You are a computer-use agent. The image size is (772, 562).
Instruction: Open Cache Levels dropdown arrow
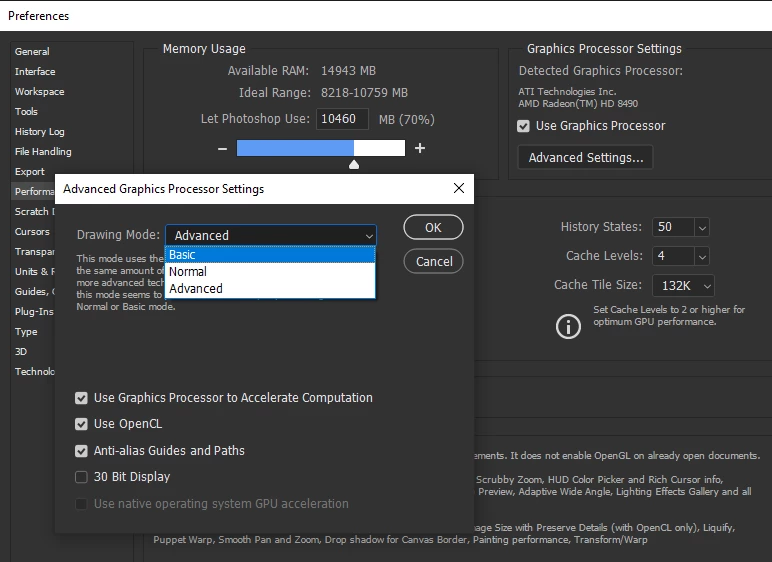click(x=702, y=257)
